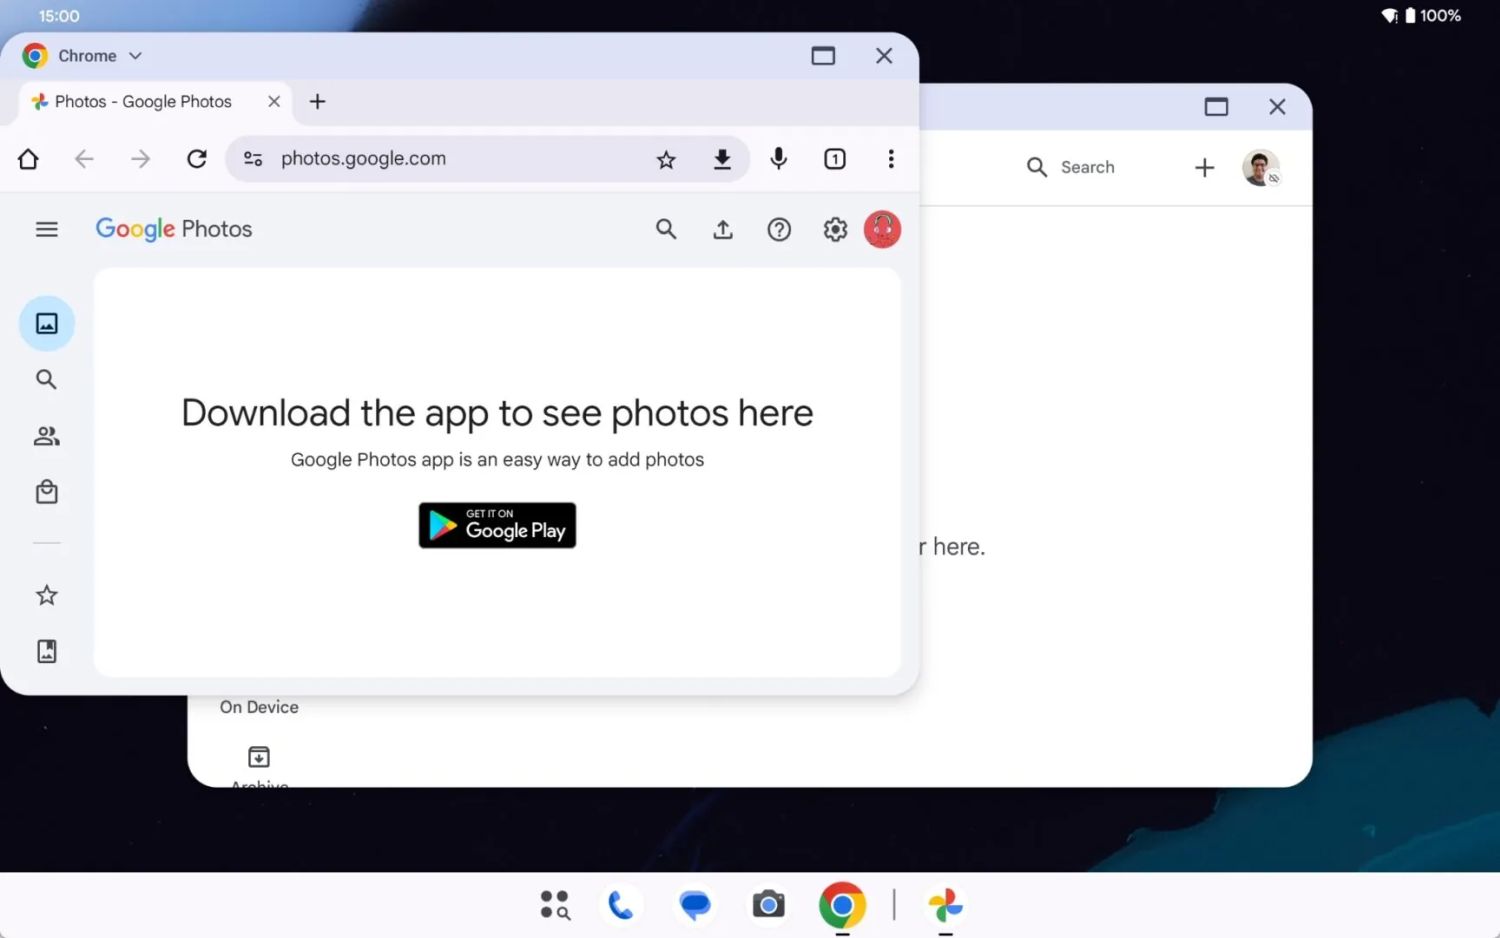Select the Photos image icon in sidebar

46,323
